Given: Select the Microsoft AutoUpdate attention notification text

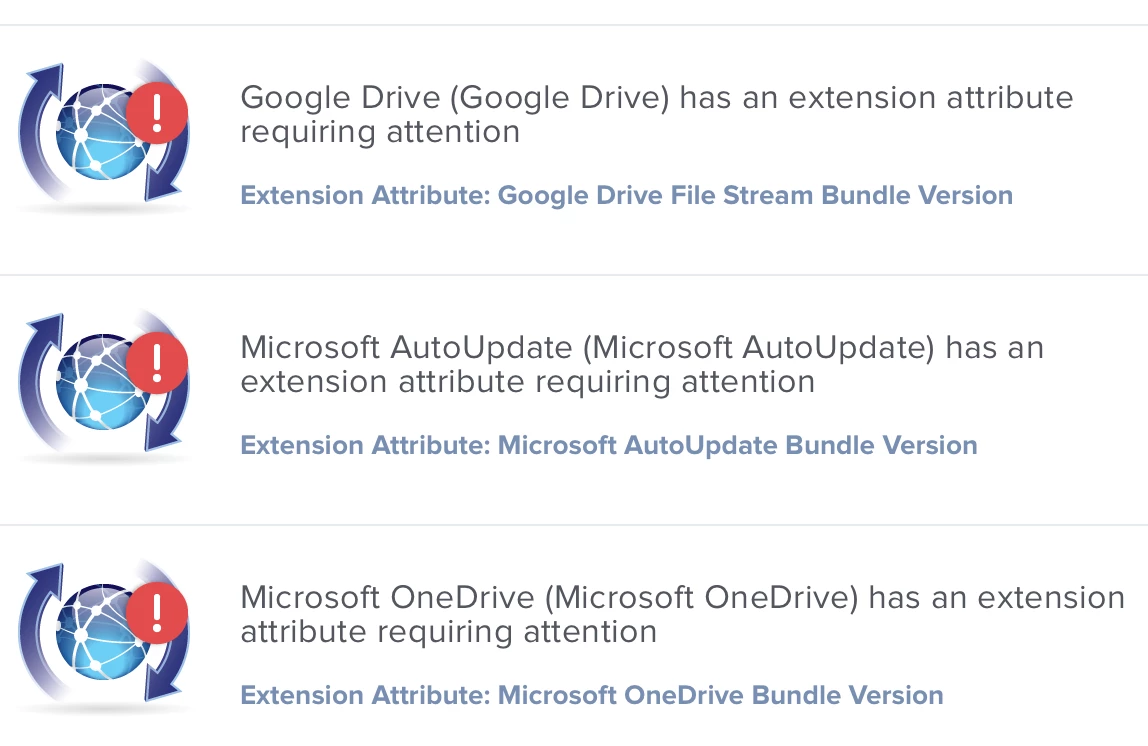Looking at the screenshot, I should click(x=642, y=364).
